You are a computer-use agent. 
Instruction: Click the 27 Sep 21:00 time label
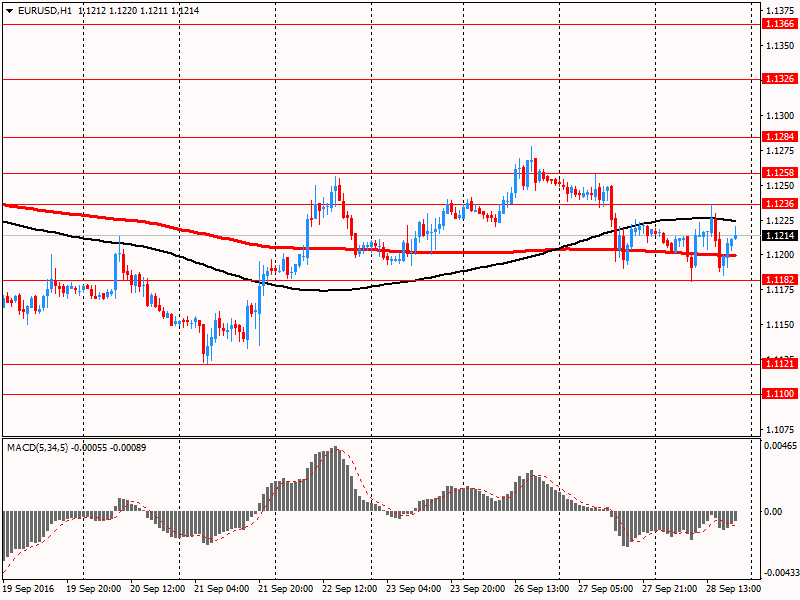click(670, 589)
